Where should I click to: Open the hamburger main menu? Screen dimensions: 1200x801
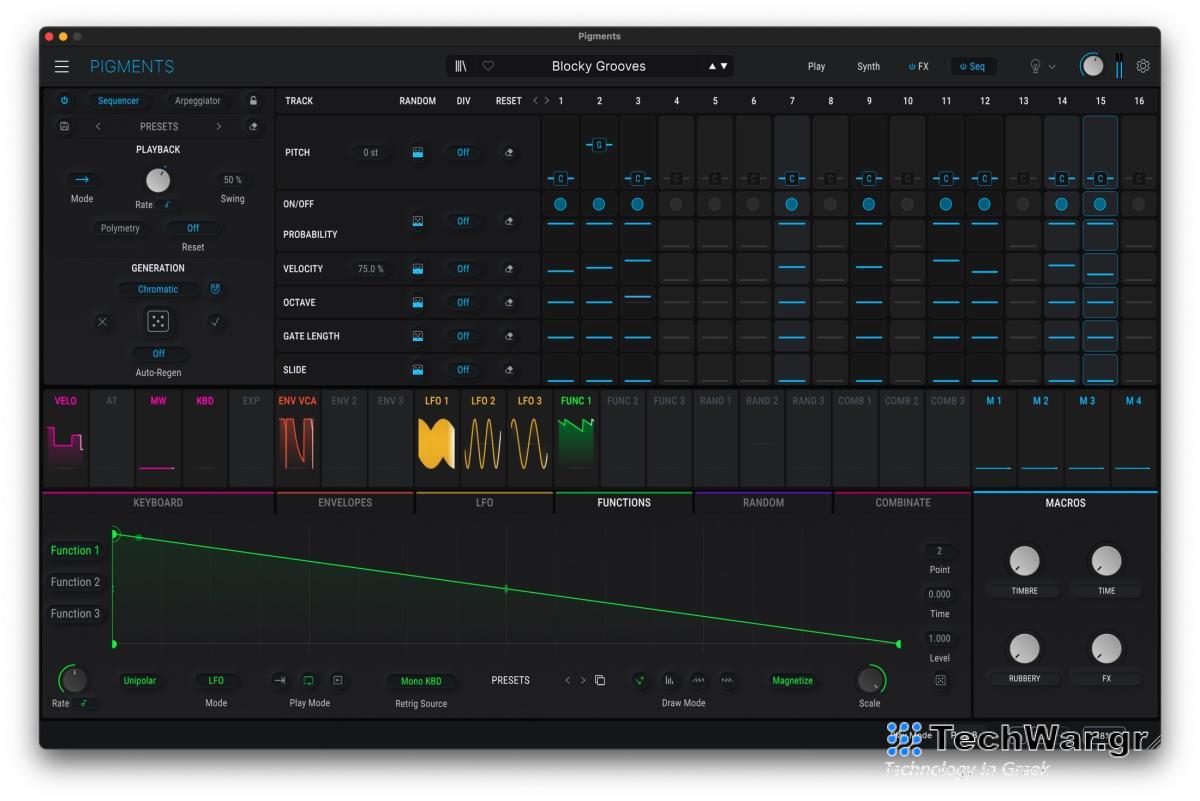pyautogui.click(x=62, y=67)
